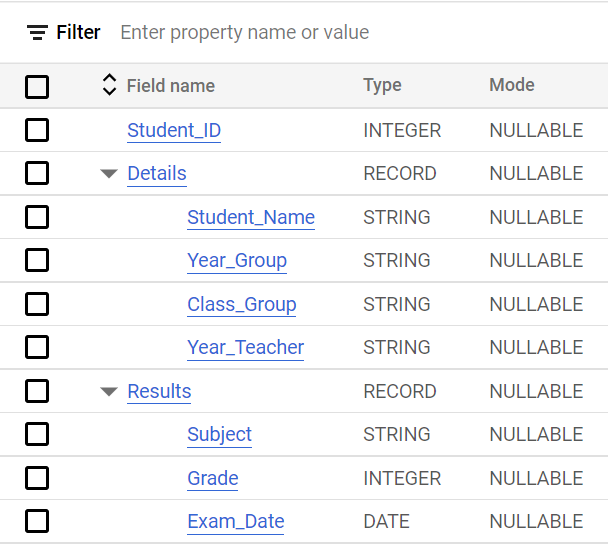This screenshot has height=548, width=608.
Task: Click the Filter icon
Action: tap(37, 33)
